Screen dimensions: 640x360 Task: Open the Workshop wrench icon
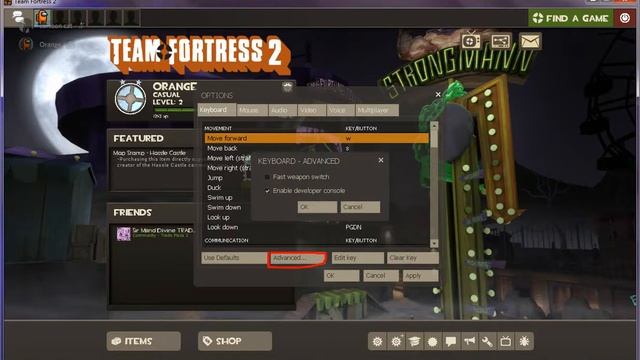[487, 341]
